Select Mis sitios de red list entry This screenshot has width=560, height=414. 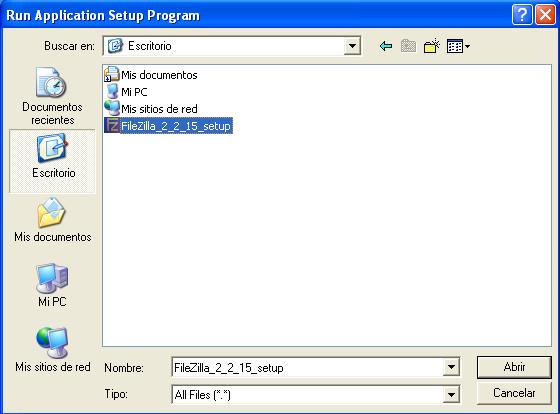151,109
